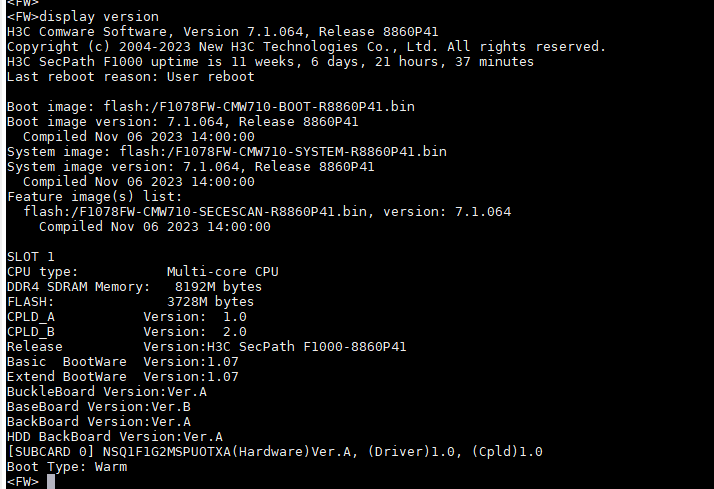Click the "SLOT 1" text
The height and width of the screenshot is (489, 714).
[31, 256]
